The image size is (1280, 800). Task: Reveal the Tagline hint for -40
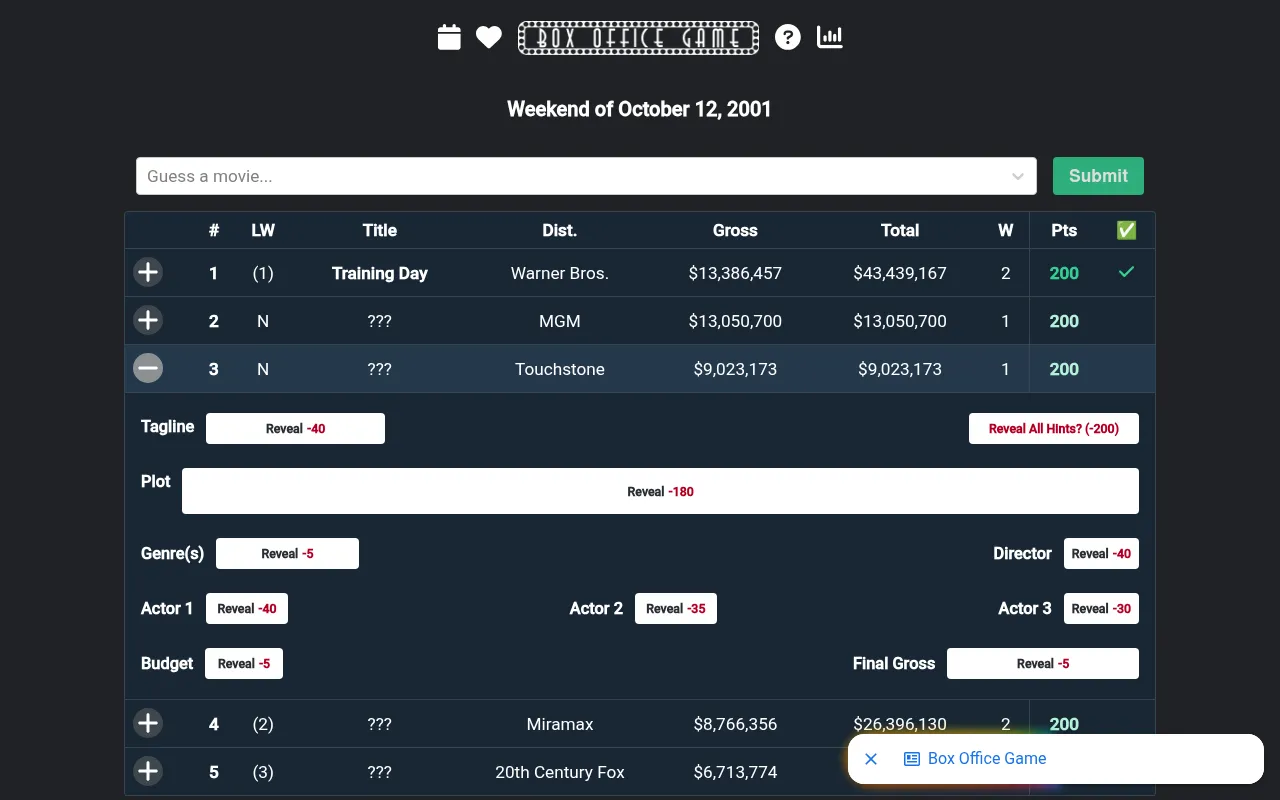pyautogui.click(x=295, y=428)
